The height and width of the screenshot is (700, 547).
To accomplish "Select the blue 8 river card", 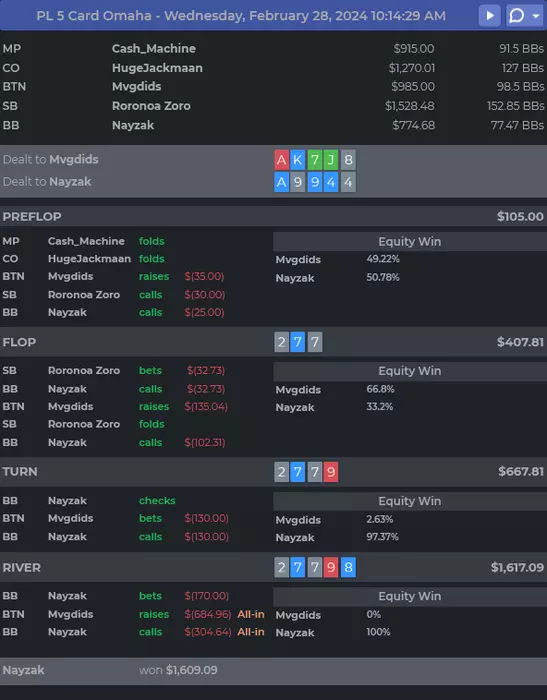I will click(348, 567).
